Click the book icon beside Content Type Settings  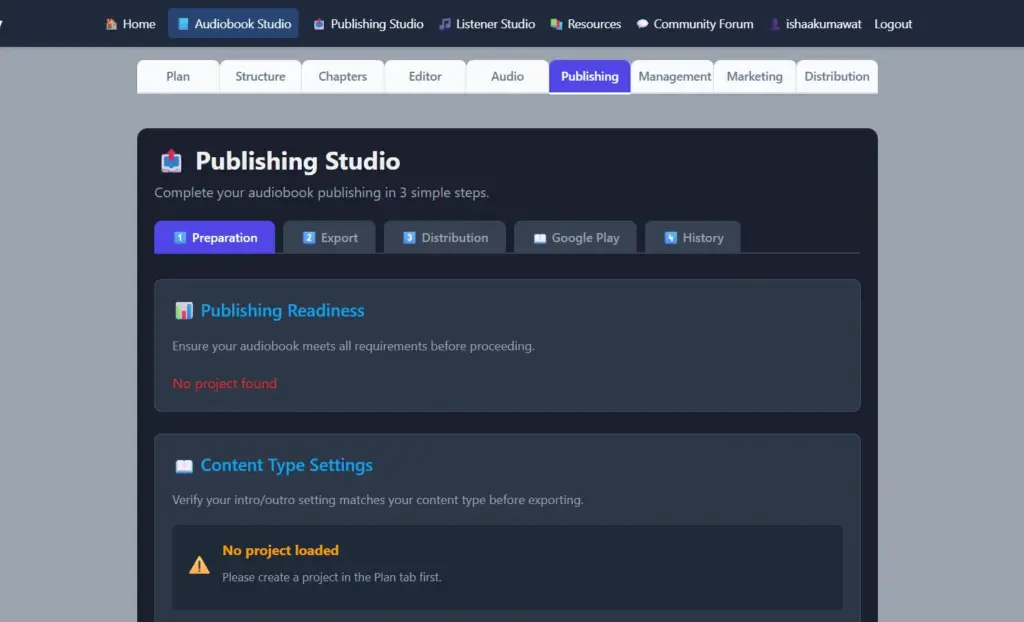point(184,465)
